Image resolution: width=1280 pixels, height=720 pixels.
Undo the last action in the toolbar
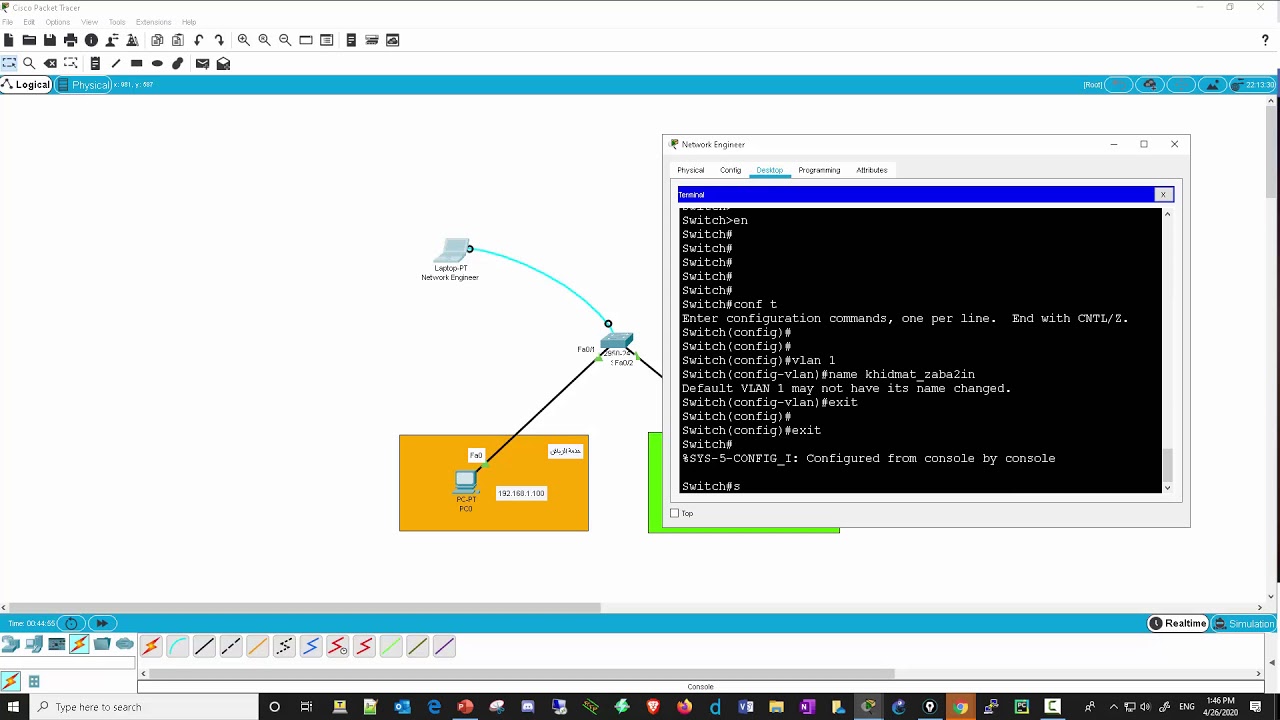[x=198, y=40]
